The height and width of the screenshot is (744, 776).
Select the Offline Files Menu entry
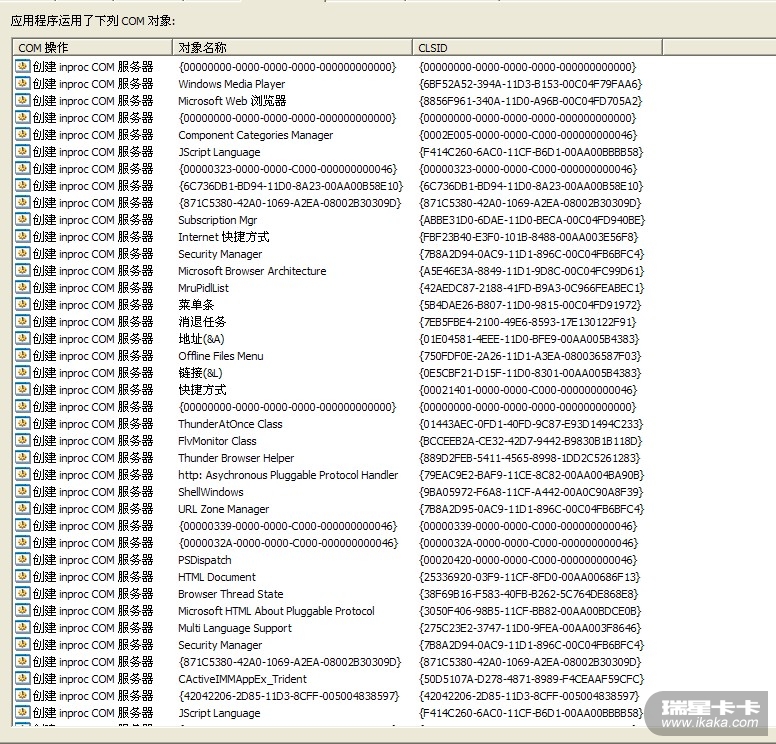(221, 356)
